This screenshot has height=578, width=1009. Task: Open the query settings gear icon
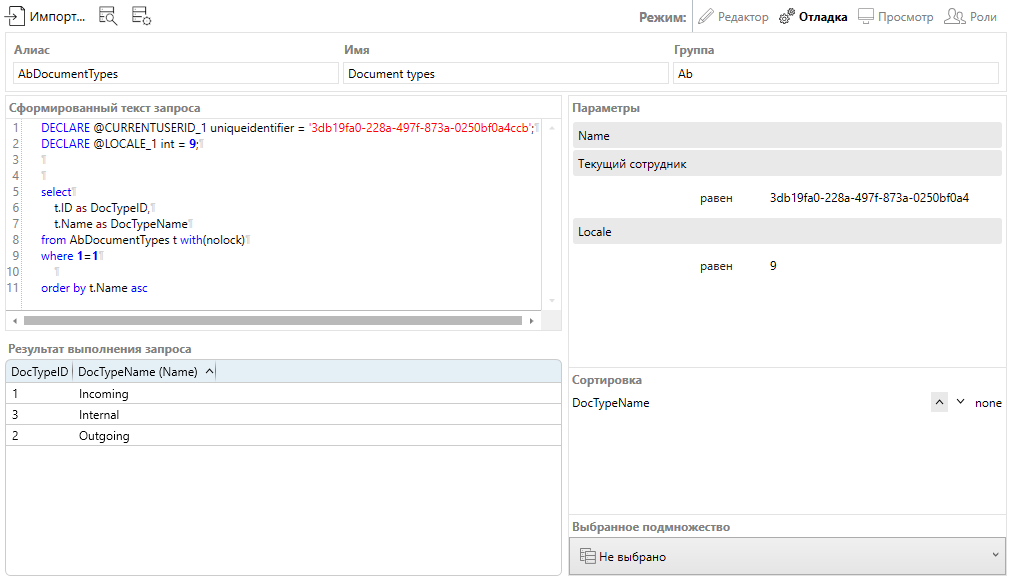pos(141,16)
